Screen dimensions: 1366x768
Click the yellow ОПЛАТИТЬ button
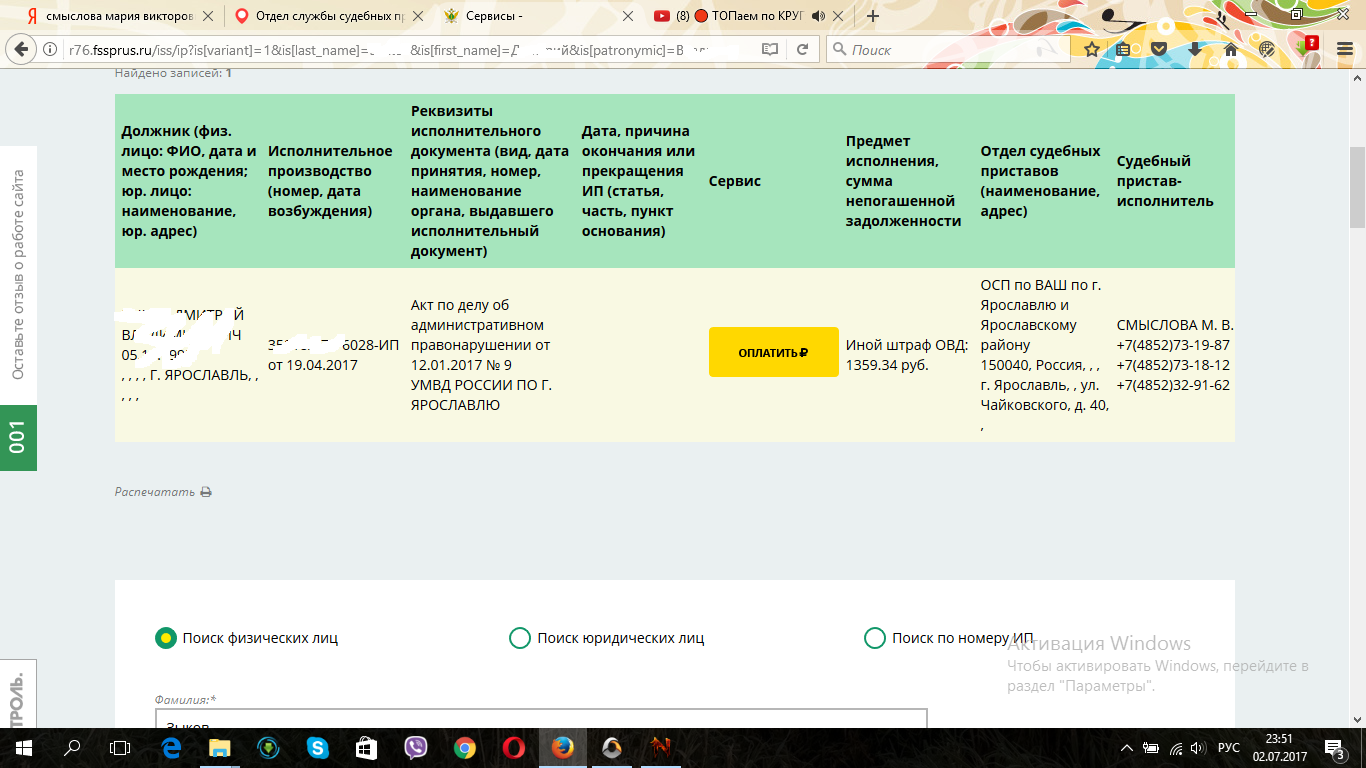pyautogui.click(x=773, y=352)
